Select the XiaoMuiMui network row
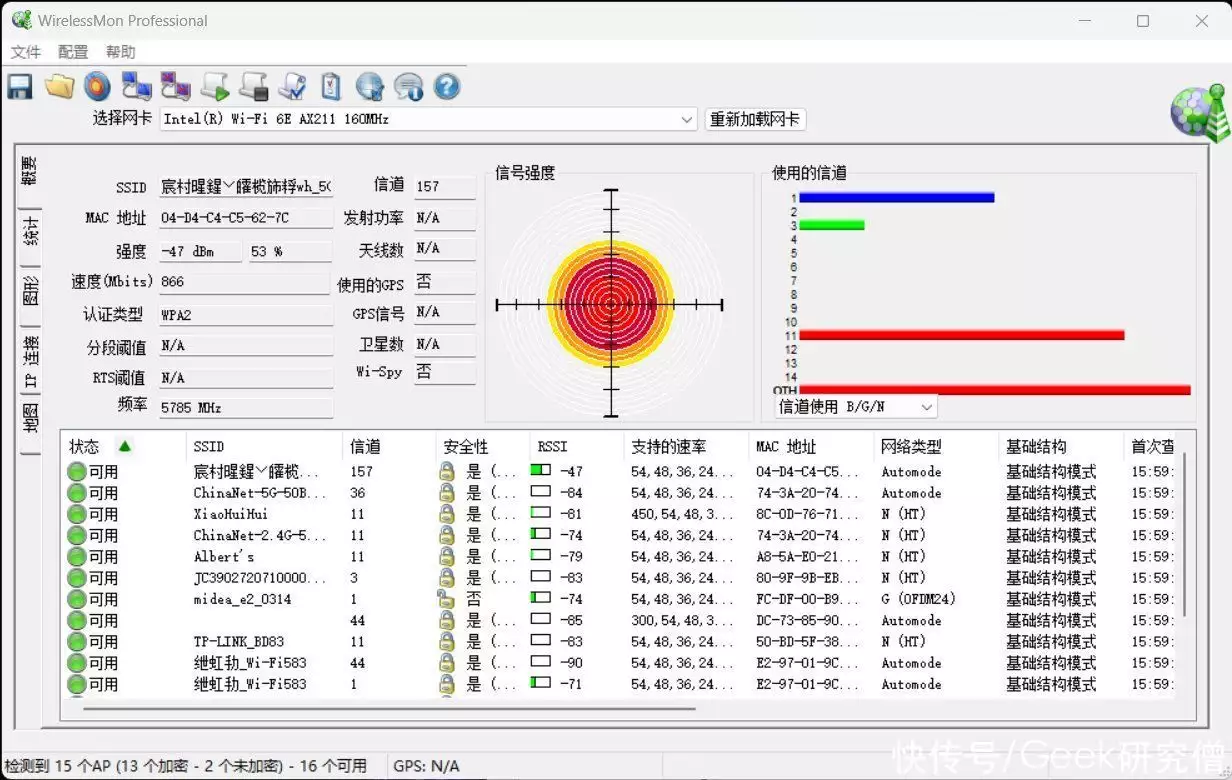 point(619,514)
